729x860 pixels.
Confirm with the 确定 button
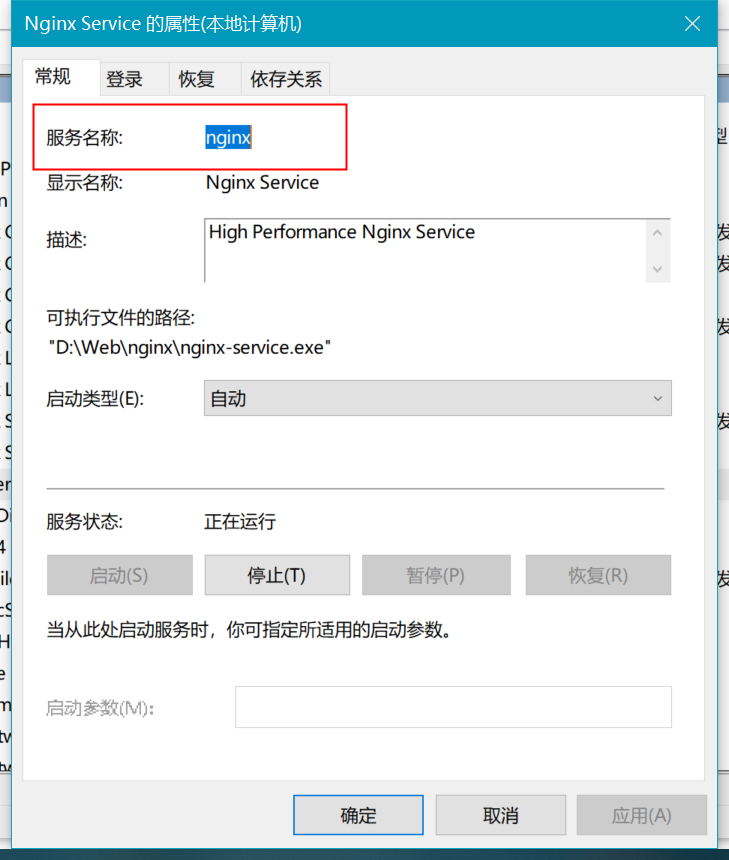click(358, 815)
